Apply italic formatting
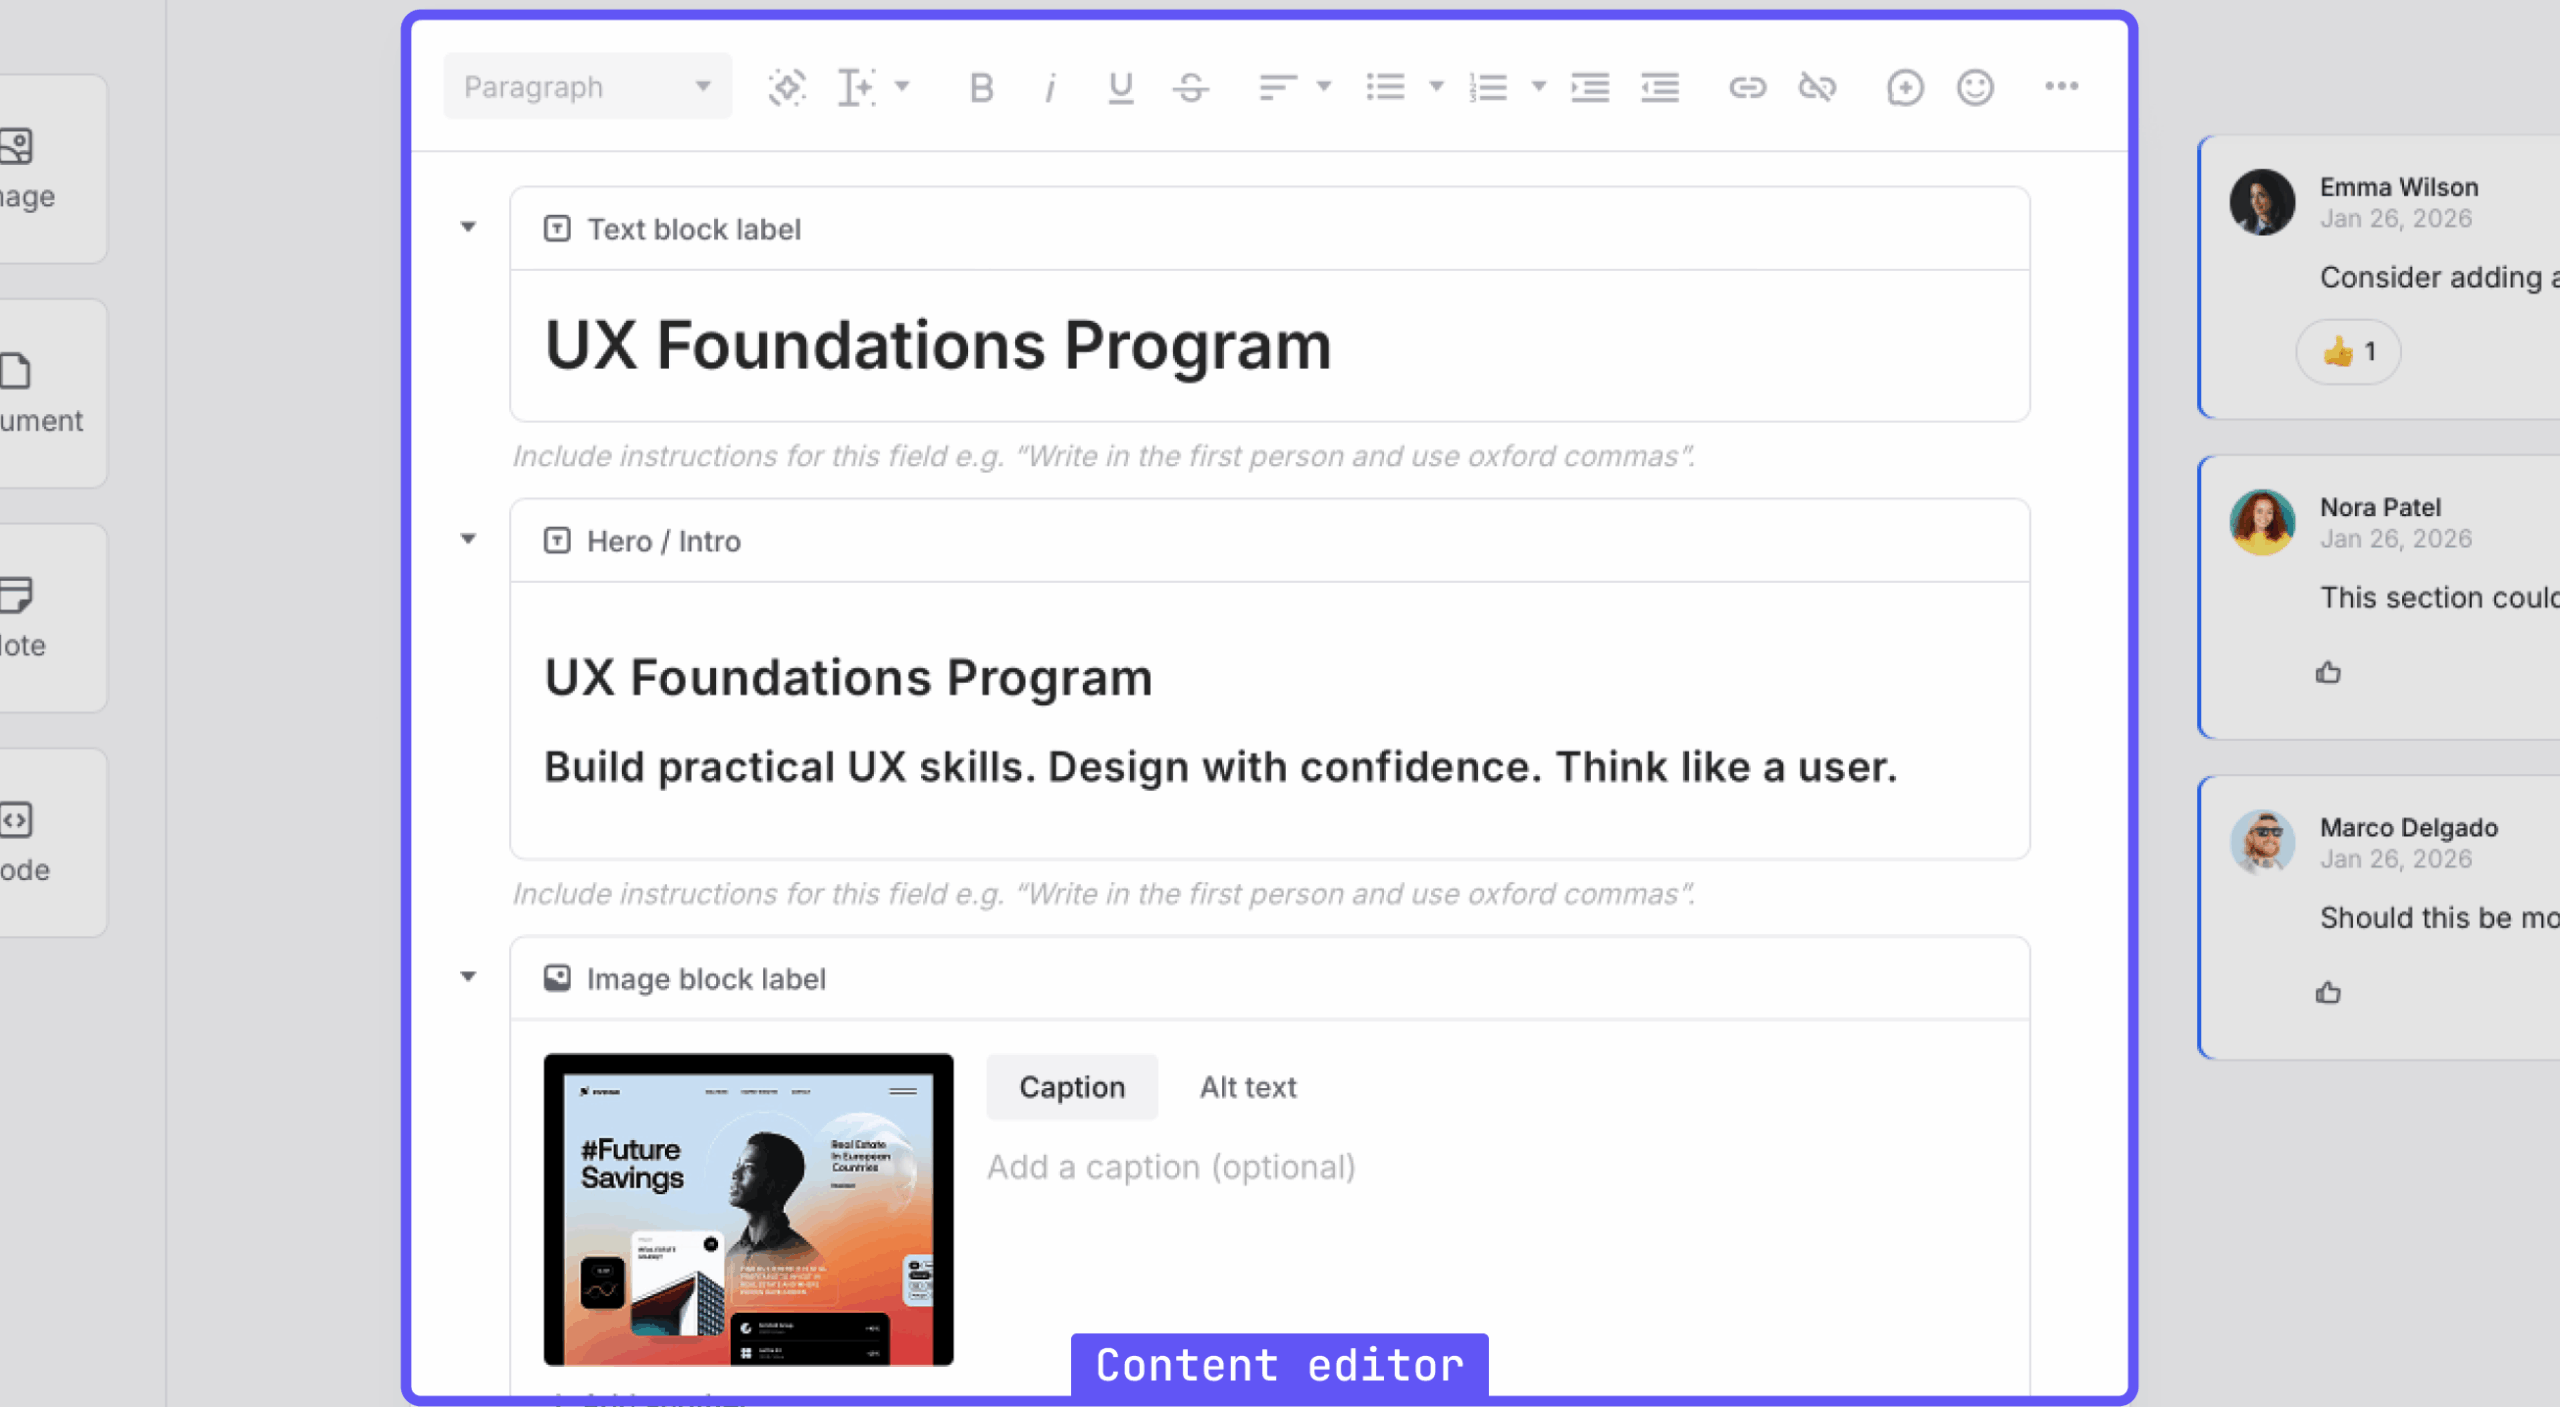Image resolution: width=2560 pixels, height=1407 pixels. pos(1050,88)
